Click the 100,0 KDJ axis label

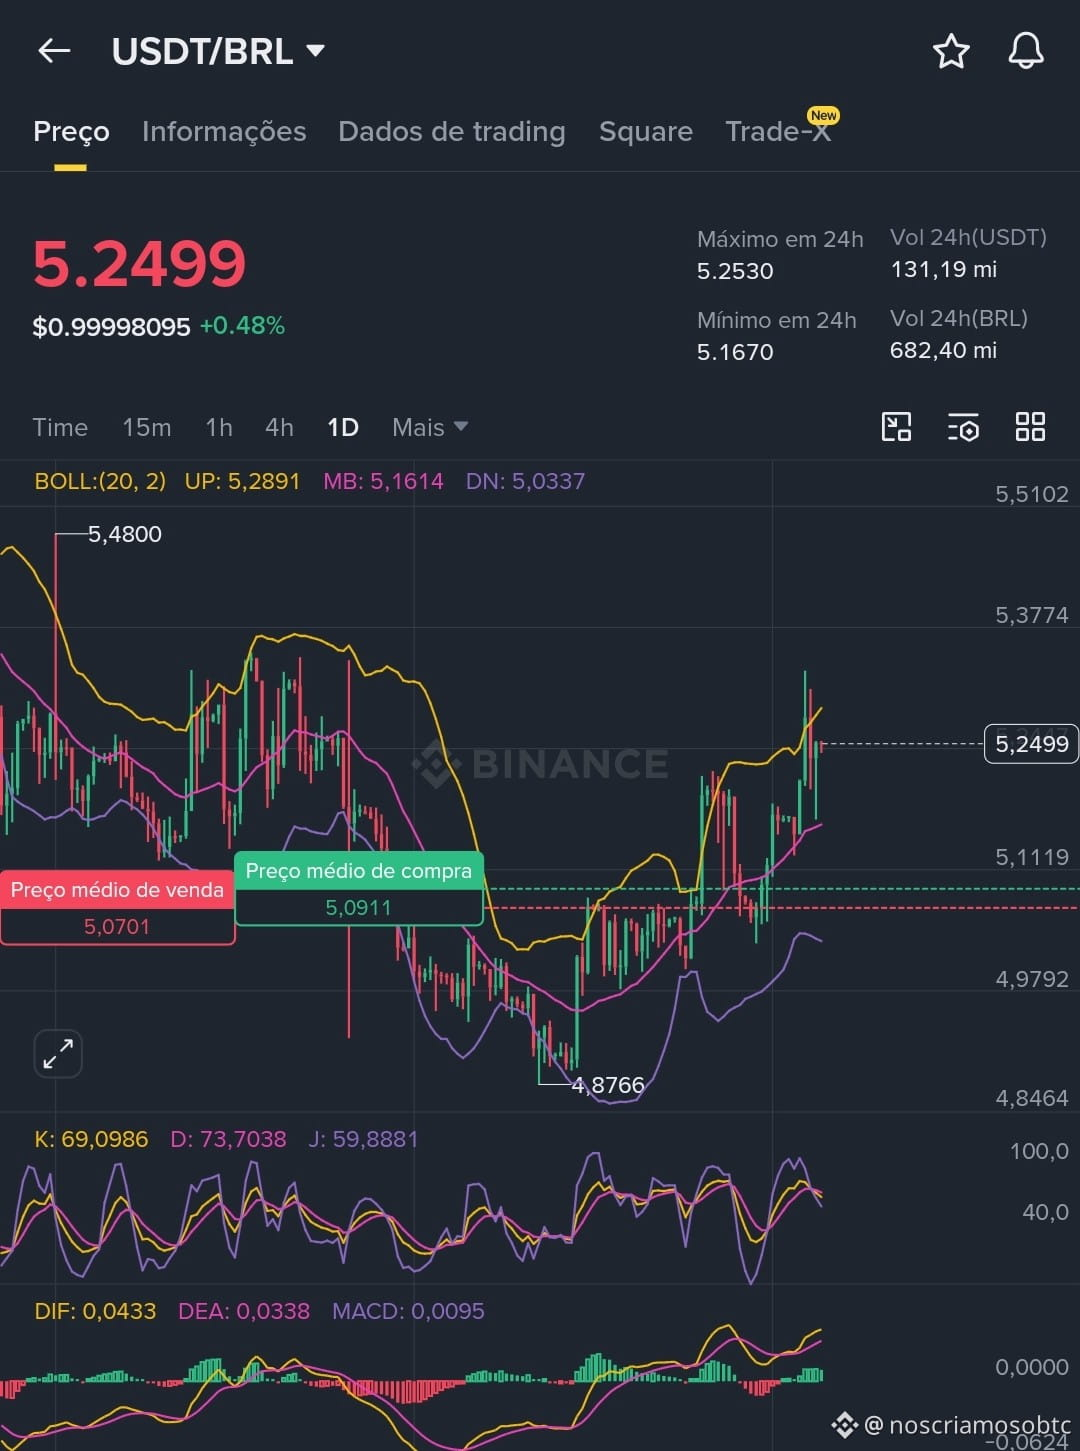click(1039, 1151)
